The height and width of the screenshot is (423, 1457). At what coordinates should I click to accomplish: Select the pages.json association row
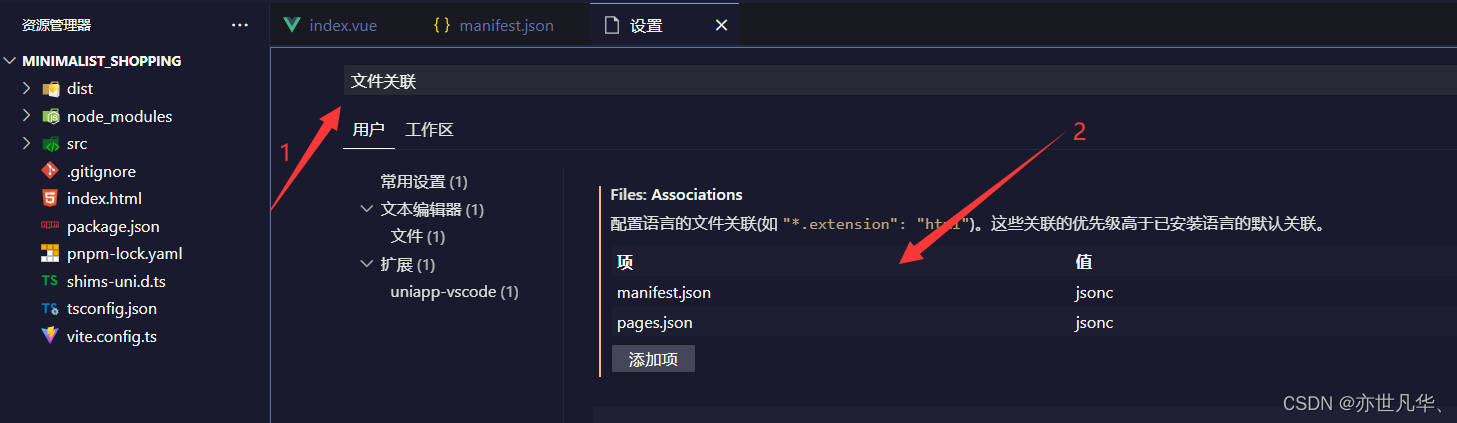point(654,323)
